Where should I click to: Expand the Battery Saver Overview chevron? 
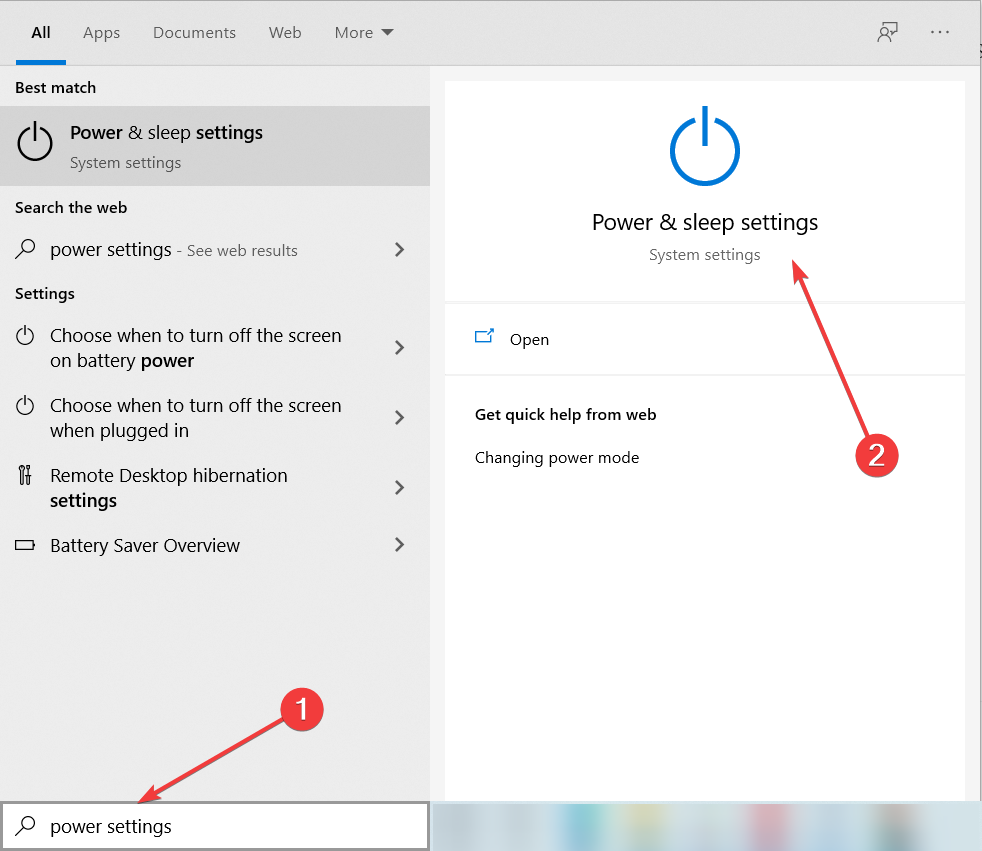click(x=399, y=545)
